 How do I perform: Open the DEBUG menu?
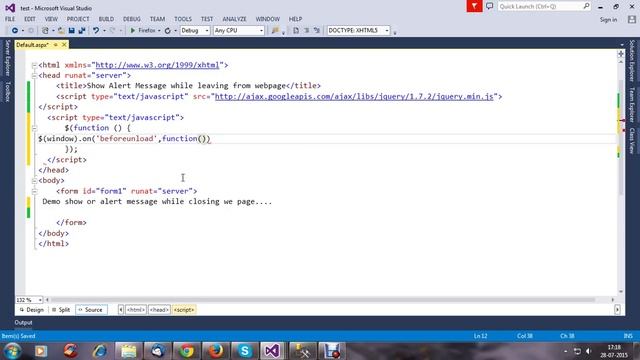tap(131, 19)
